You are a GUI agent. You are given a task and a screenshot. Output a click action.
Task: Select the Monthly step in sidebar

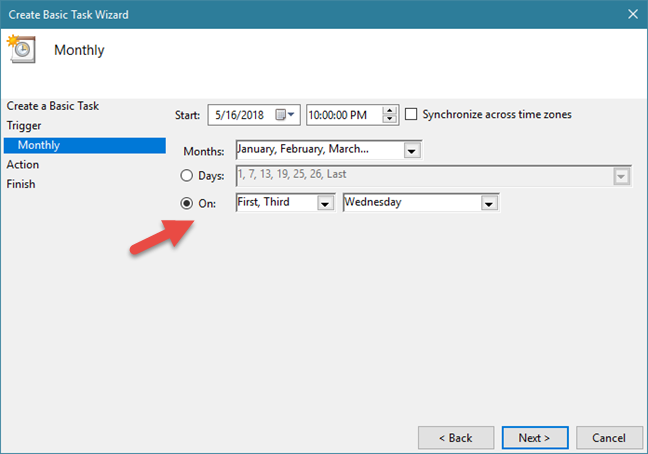tap(39, 146)
